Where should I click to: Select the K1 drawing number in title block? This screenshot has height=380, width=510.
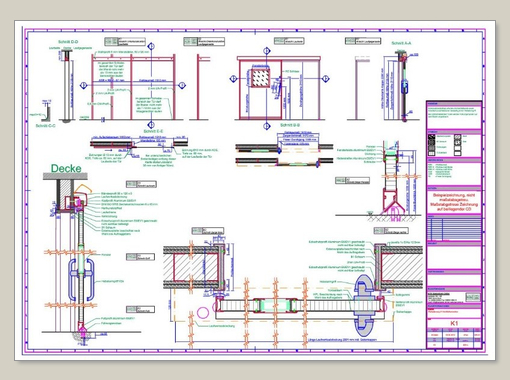tap(454, 323)
